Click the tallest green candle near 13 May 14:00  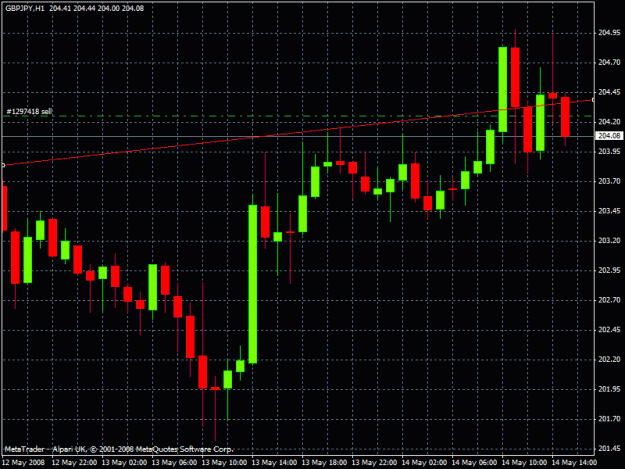253,284
